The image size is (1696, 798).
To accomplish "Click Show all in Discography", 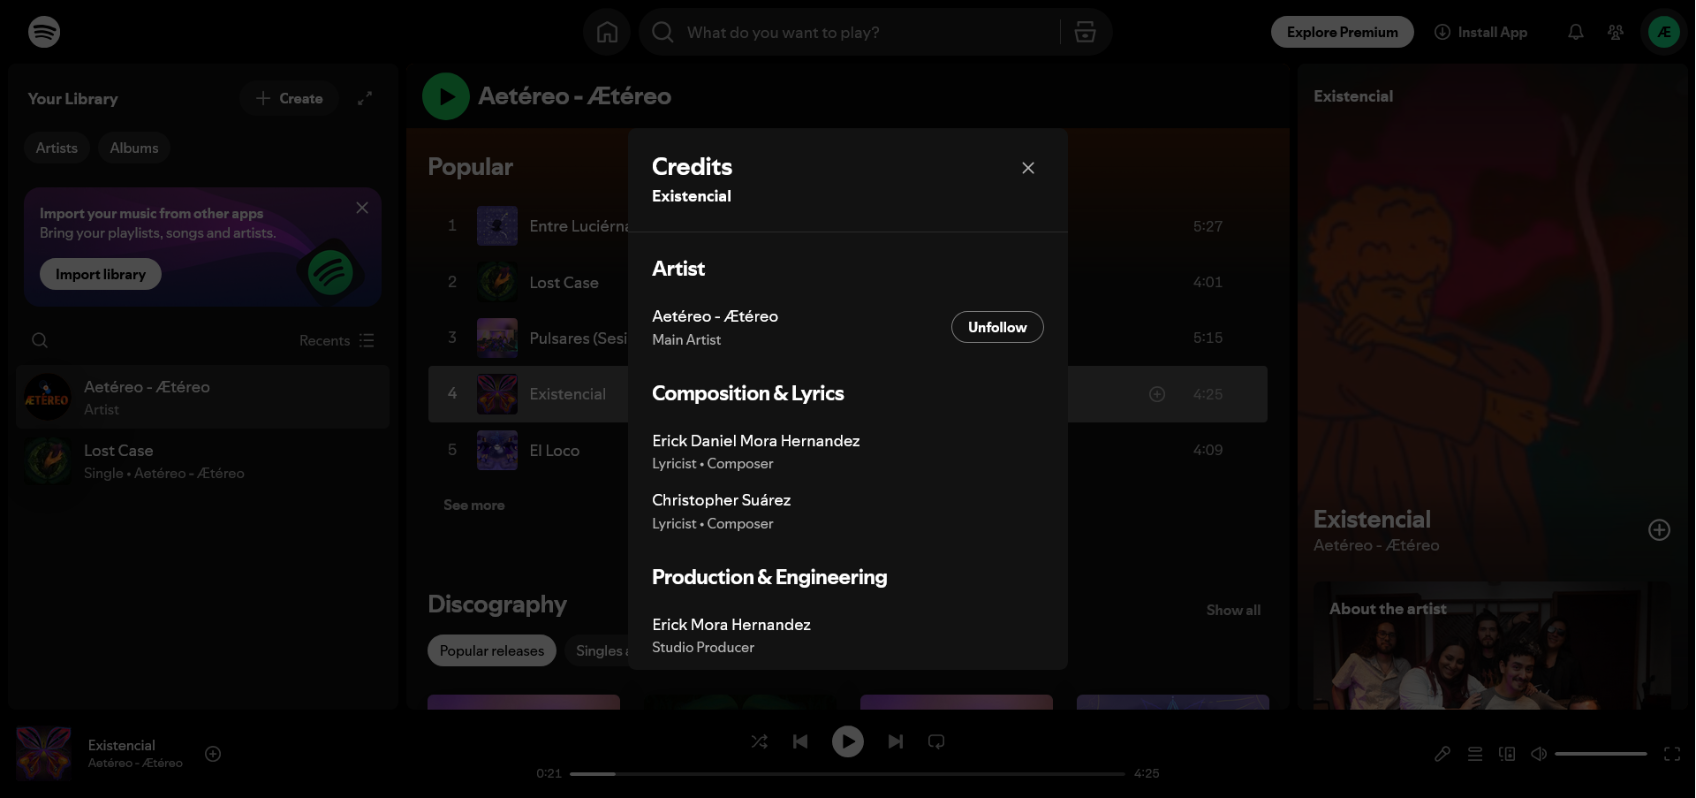I will click(1233, 610).
